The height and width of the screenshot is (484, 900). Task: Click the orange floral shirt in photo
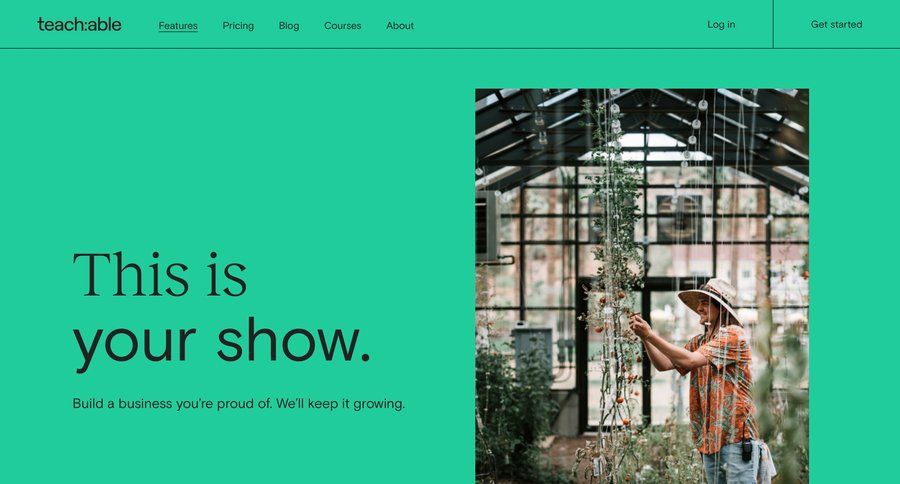coord(721,389)
